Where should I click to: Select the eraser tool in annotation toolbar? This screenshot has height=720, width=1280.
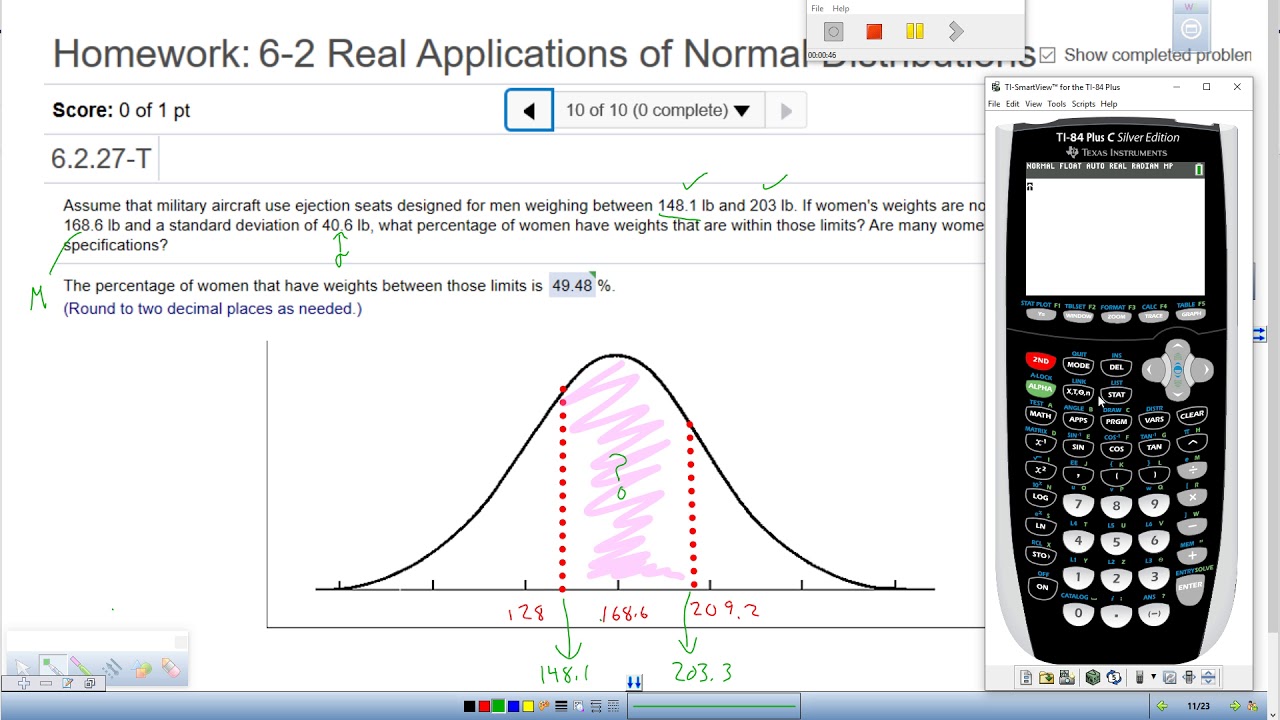pyautogui.click(x=171, y=667)
